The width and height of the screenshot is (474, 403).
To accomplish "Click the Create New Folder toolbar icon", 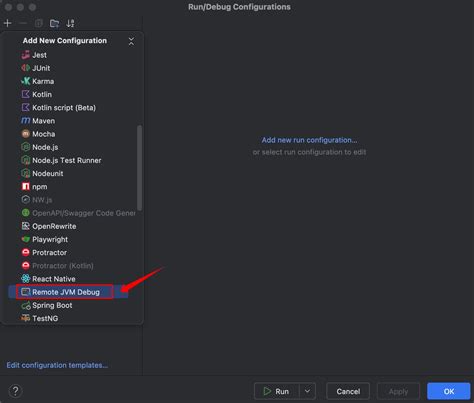I will click(54, 23).
